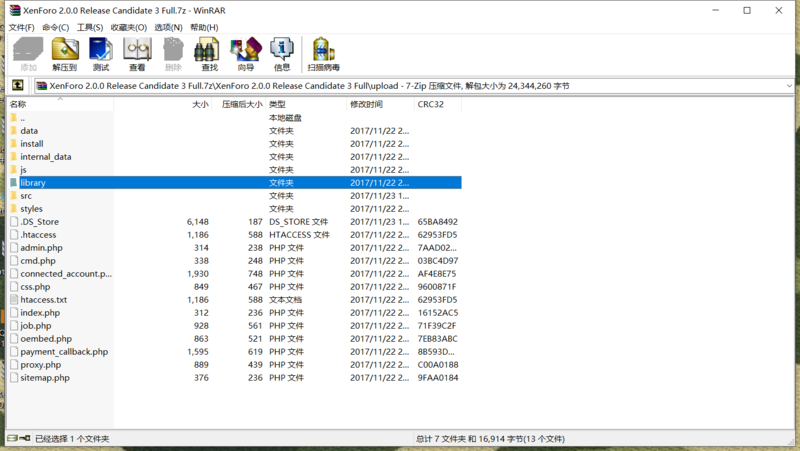Click the 解压到 (Extract To) toolbar icon

(65, 54)
